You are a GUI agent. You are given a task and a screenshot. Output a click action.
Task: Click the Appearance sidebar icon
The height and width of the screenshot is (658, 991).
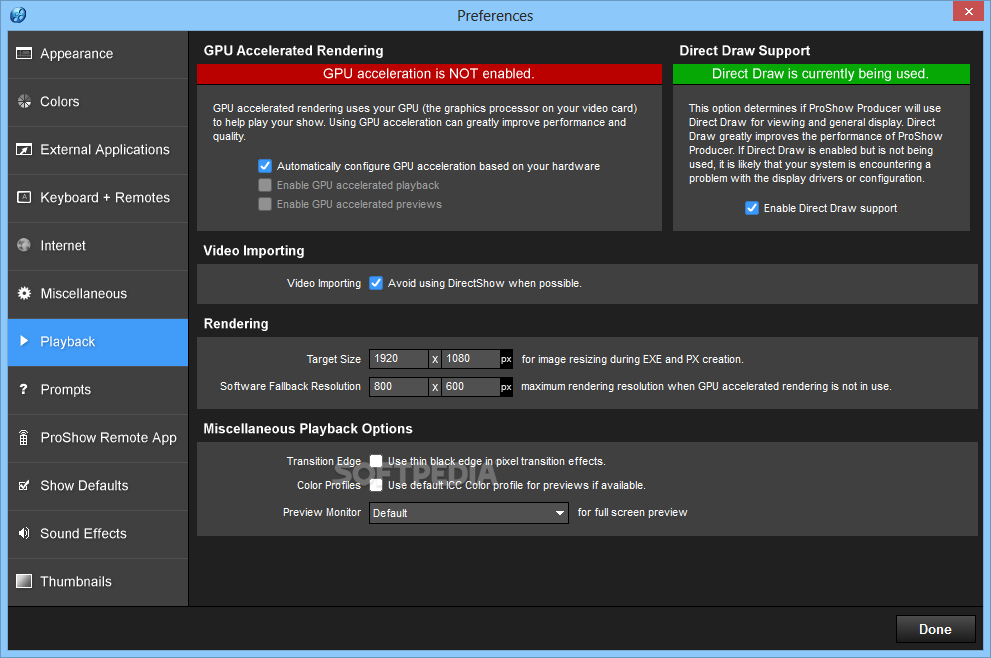coord(24,53)
